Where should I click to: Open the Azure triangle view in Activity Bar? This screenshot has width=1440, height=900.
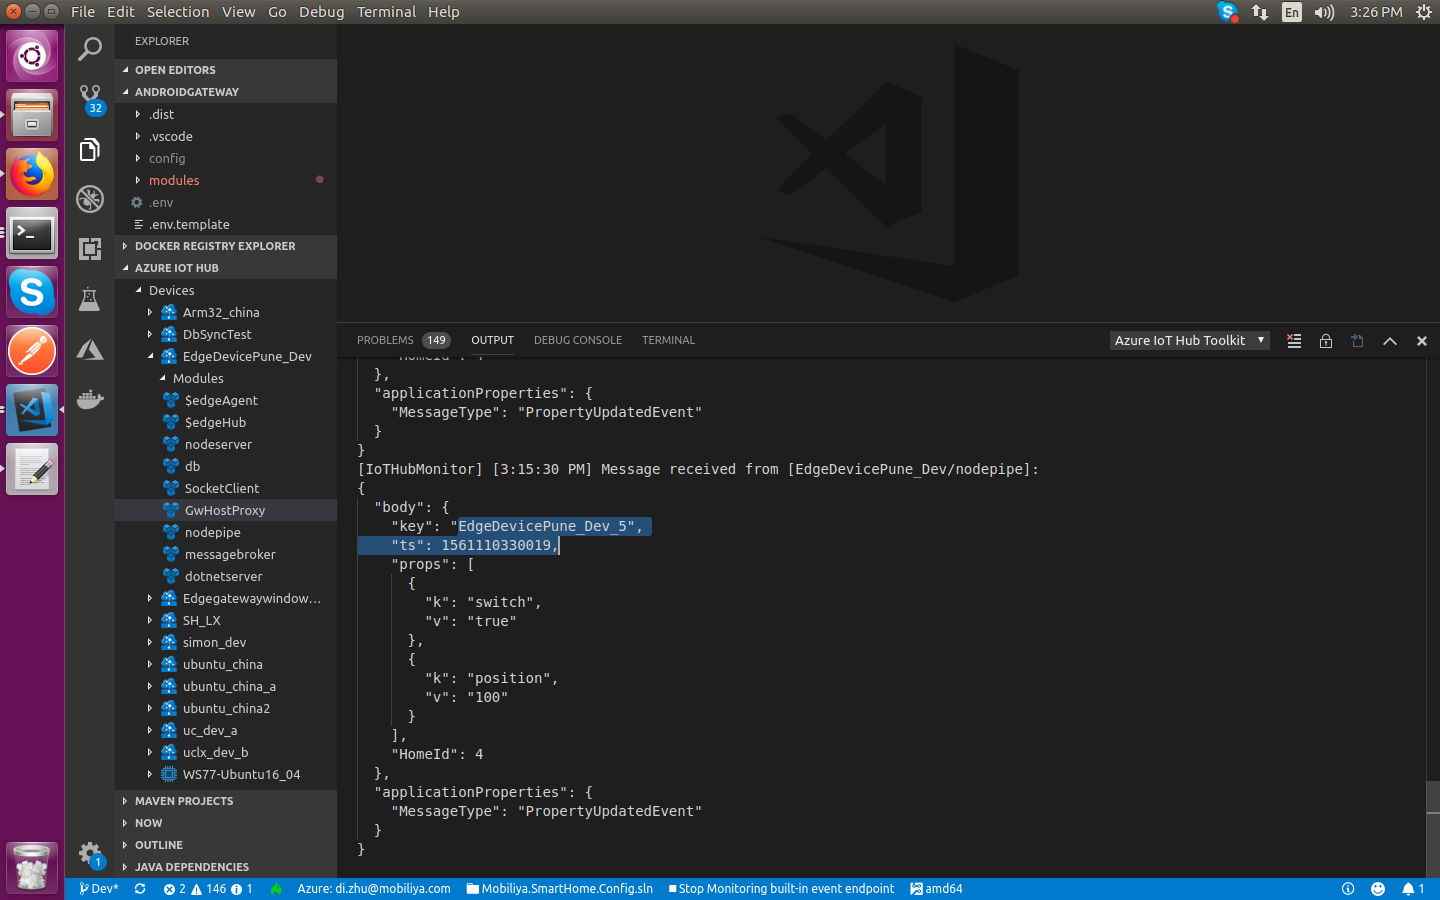[90, 349]
